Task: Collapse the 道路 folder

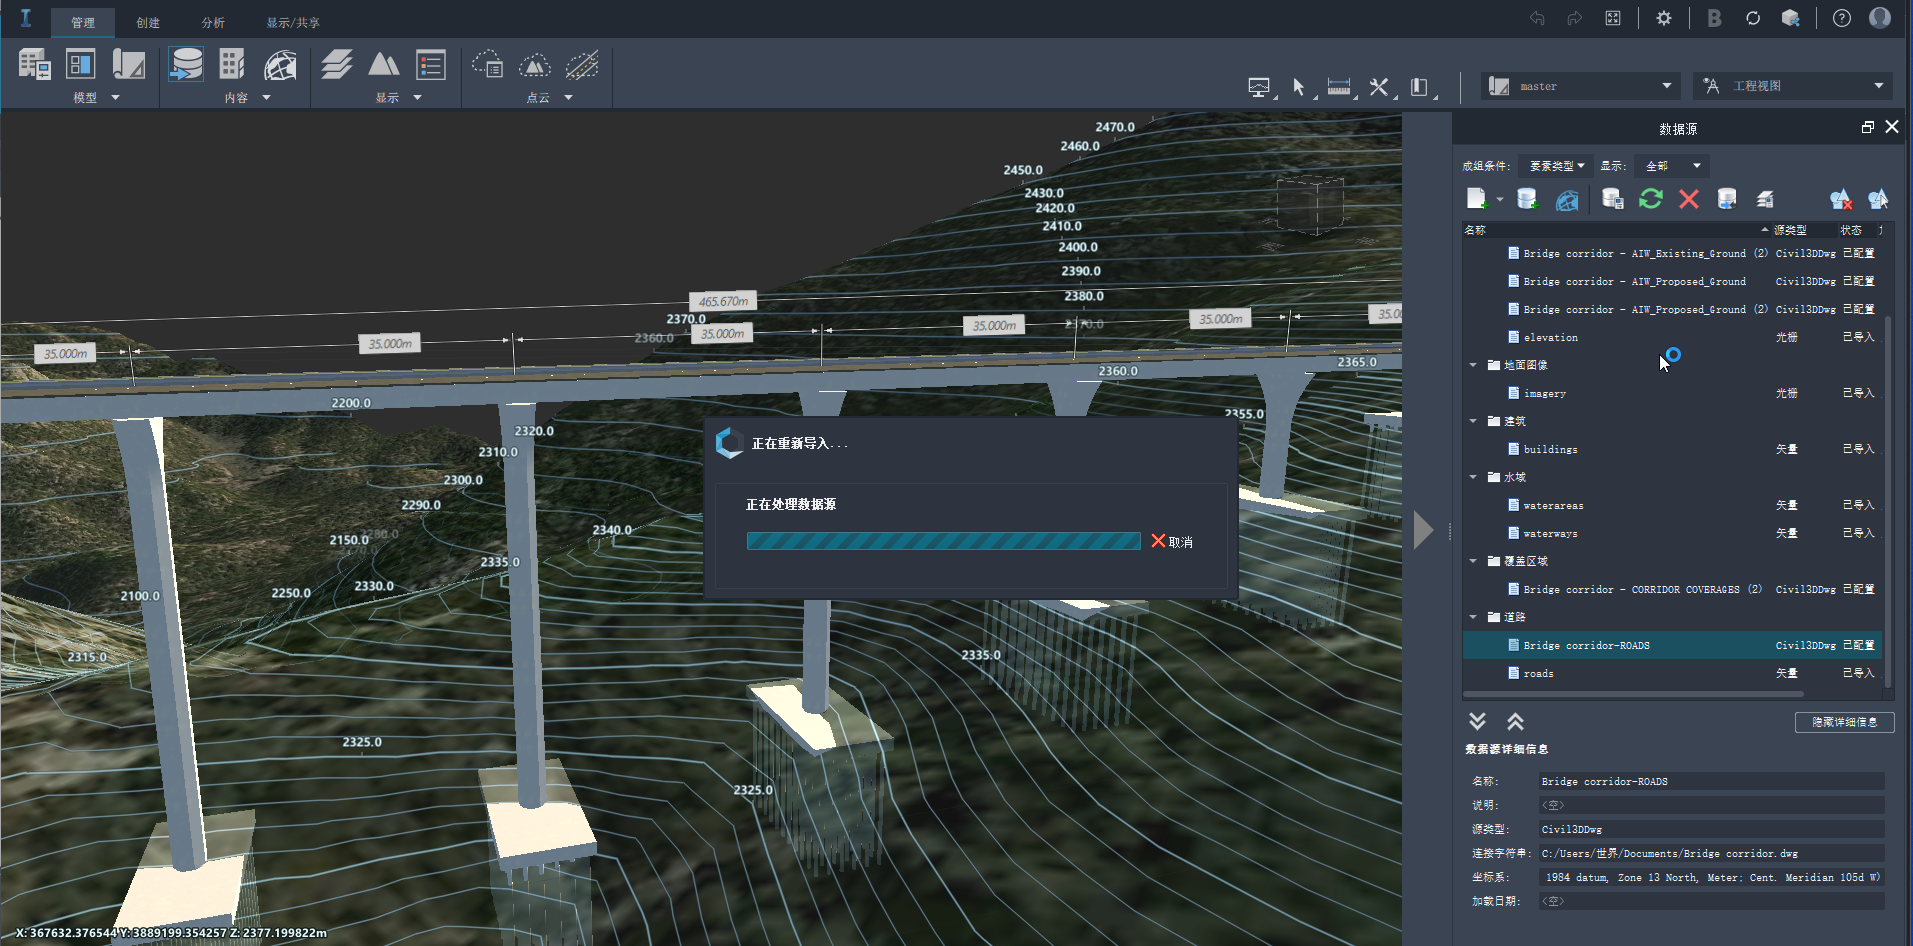Action: (x=1473, y=617)
